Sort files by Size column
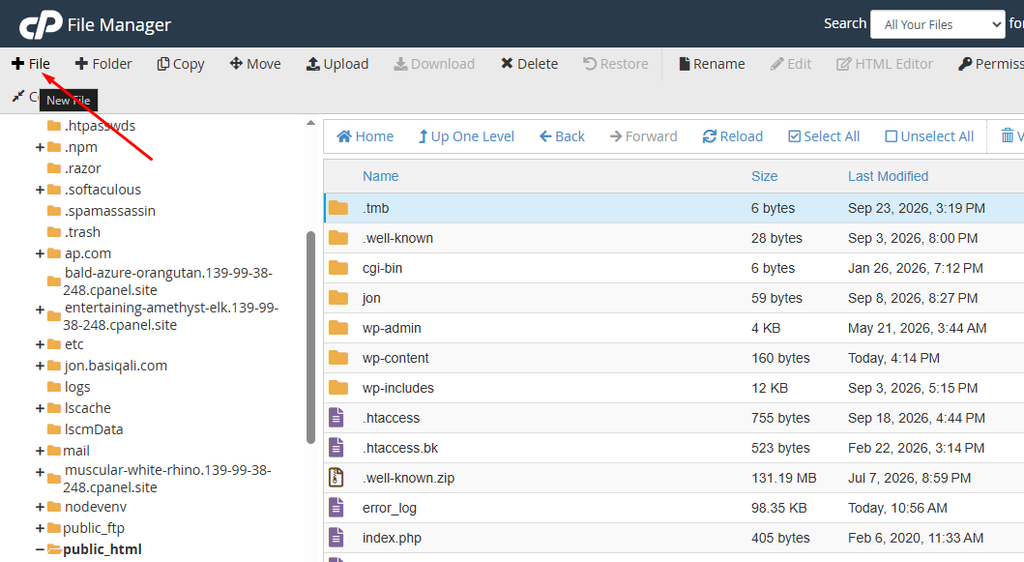 [x=764, y=176]
